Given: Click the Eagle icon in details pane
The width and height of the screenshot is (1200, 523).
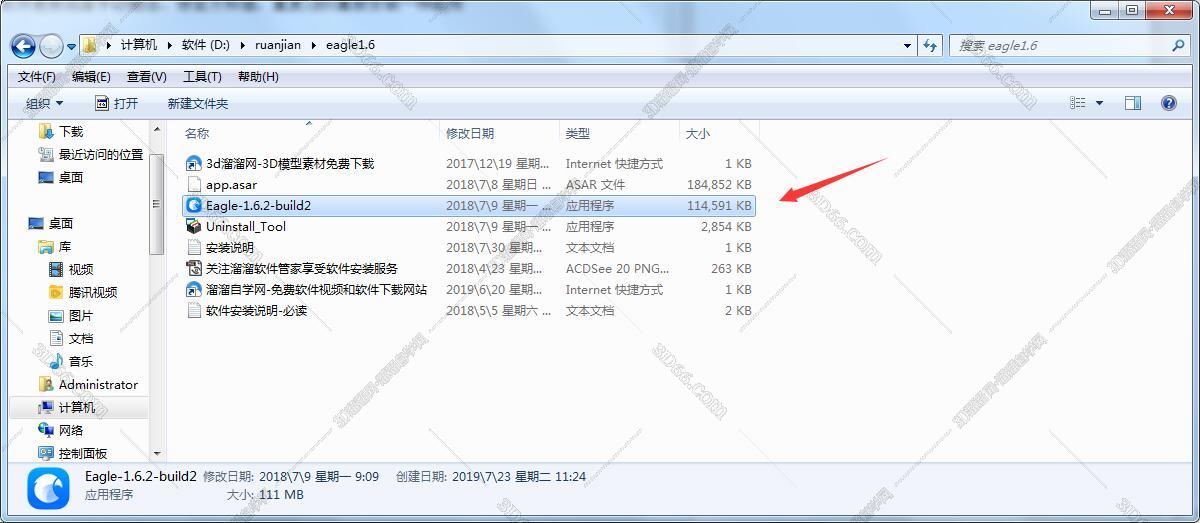Looking at the screenshot, I should coord(49,489).
